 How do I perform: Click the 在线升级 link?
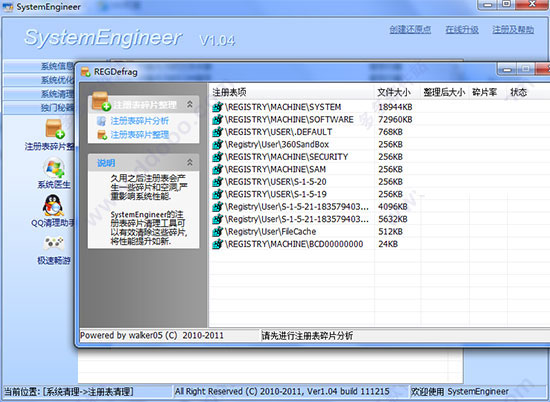pos(462,29)
